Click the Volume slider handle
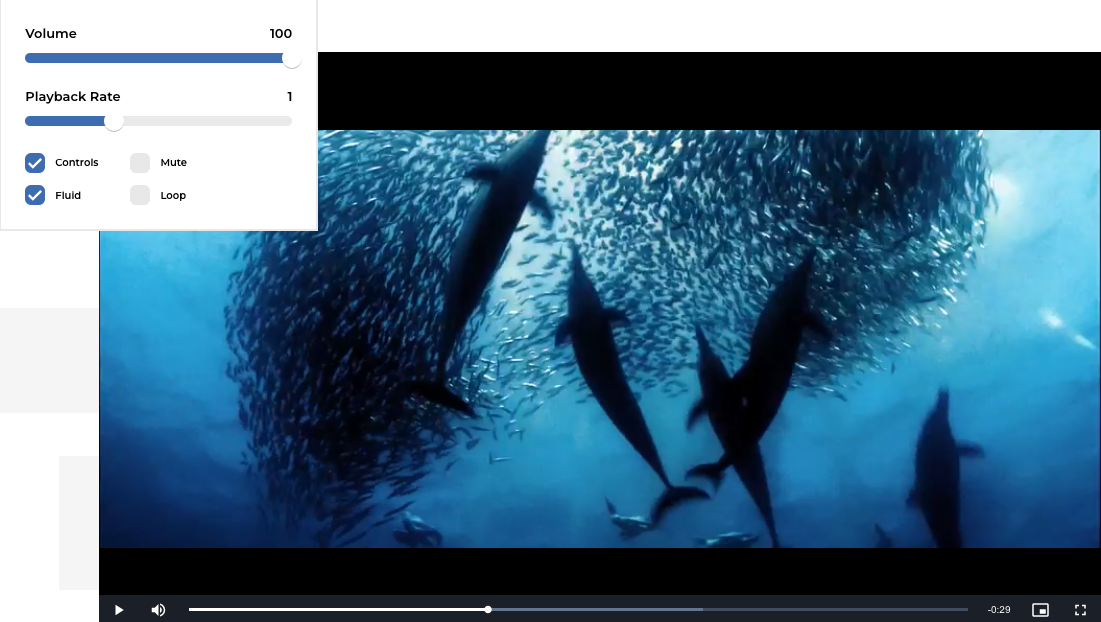1101x622 pixels. [291, 58]
